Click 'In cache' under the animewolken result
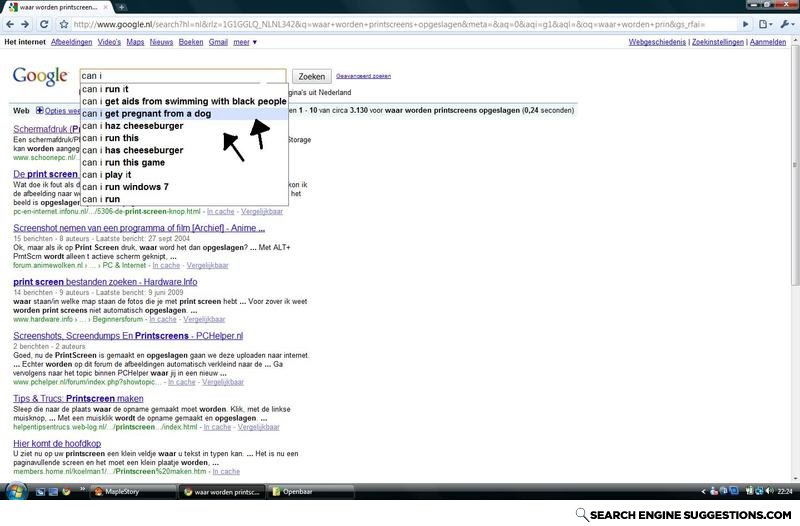The width and height of the screenshot is (800, 526). click(166, 265)
